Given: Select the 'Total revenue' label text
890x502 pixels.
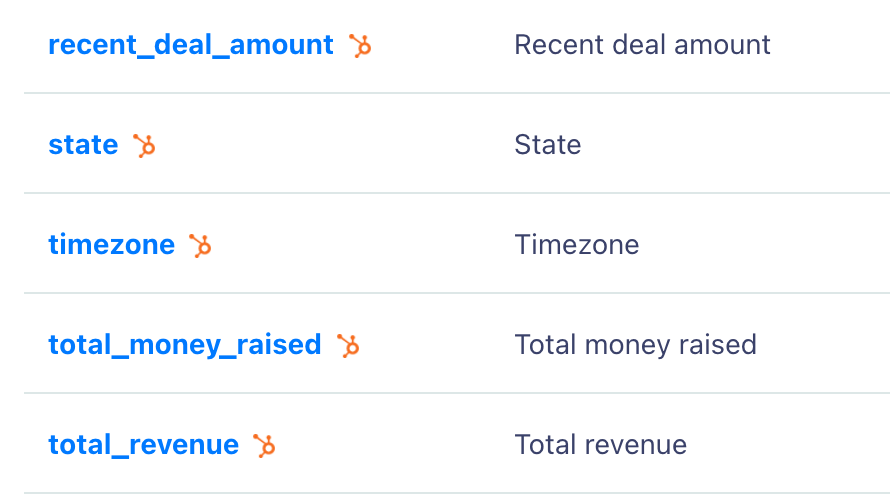Looking at the screenshot, I should pyautogui.click(x=601, y=445).
